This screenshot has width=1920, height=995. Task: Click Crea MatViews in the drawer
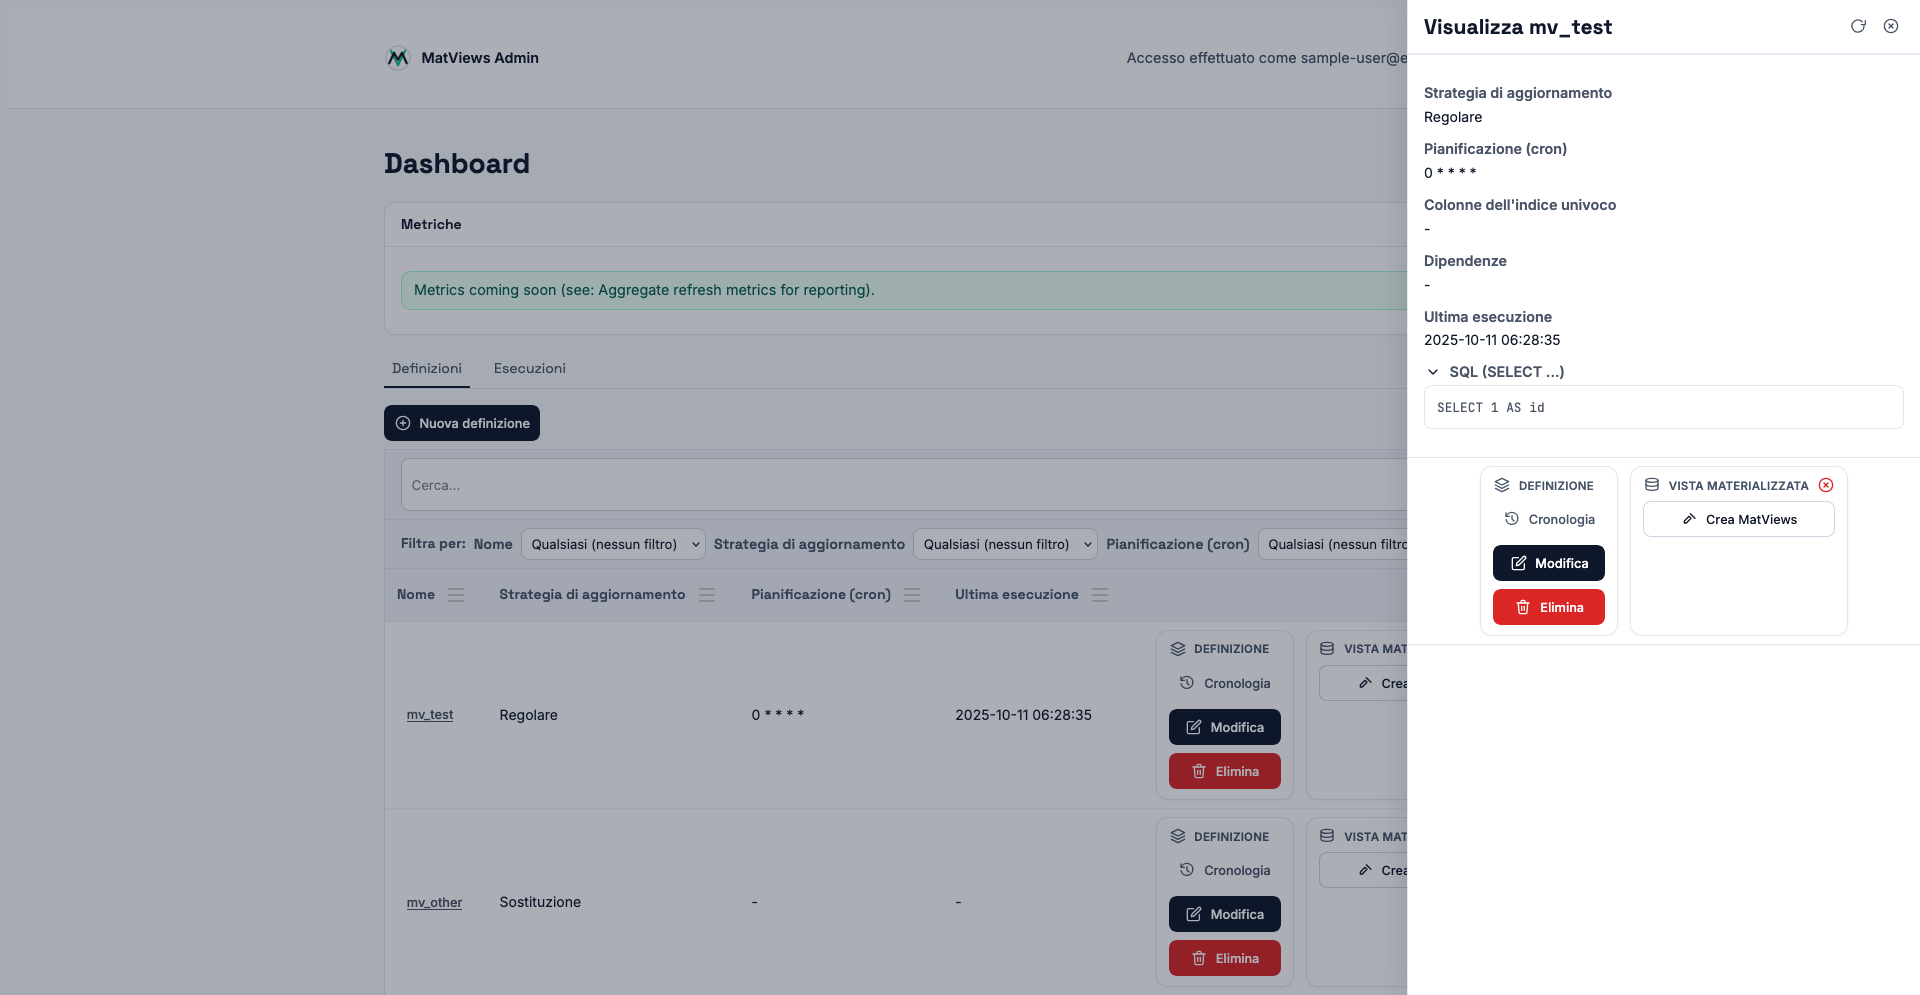[1738, 520]
